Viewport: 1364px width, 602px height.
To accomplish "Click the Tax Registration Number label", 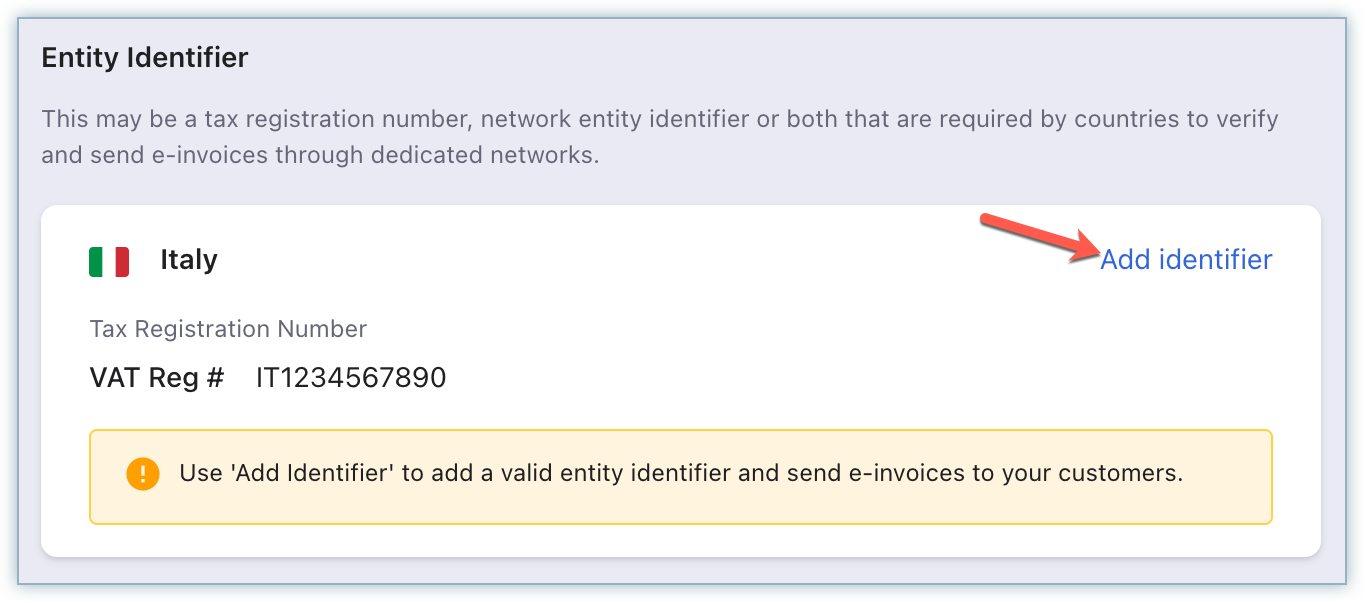I will click(228, 329).
